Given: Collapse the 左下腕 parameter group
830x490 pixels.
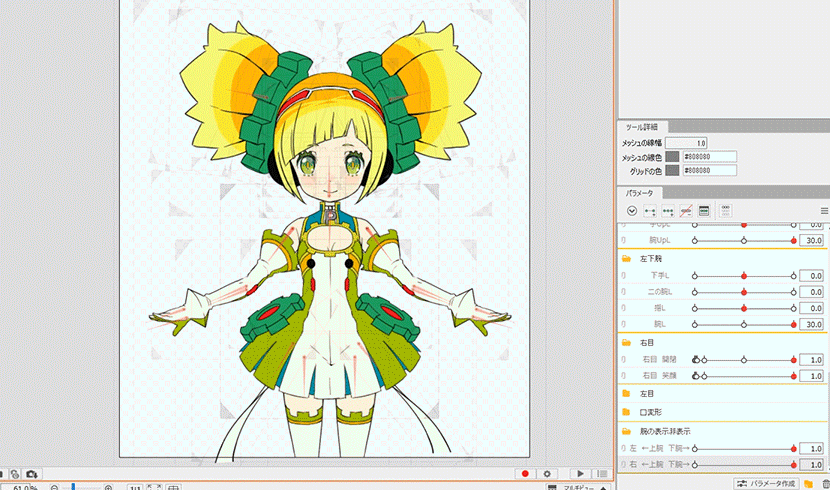Looking at the screenshot, I should pyautogui.click(x=626, y=257).
